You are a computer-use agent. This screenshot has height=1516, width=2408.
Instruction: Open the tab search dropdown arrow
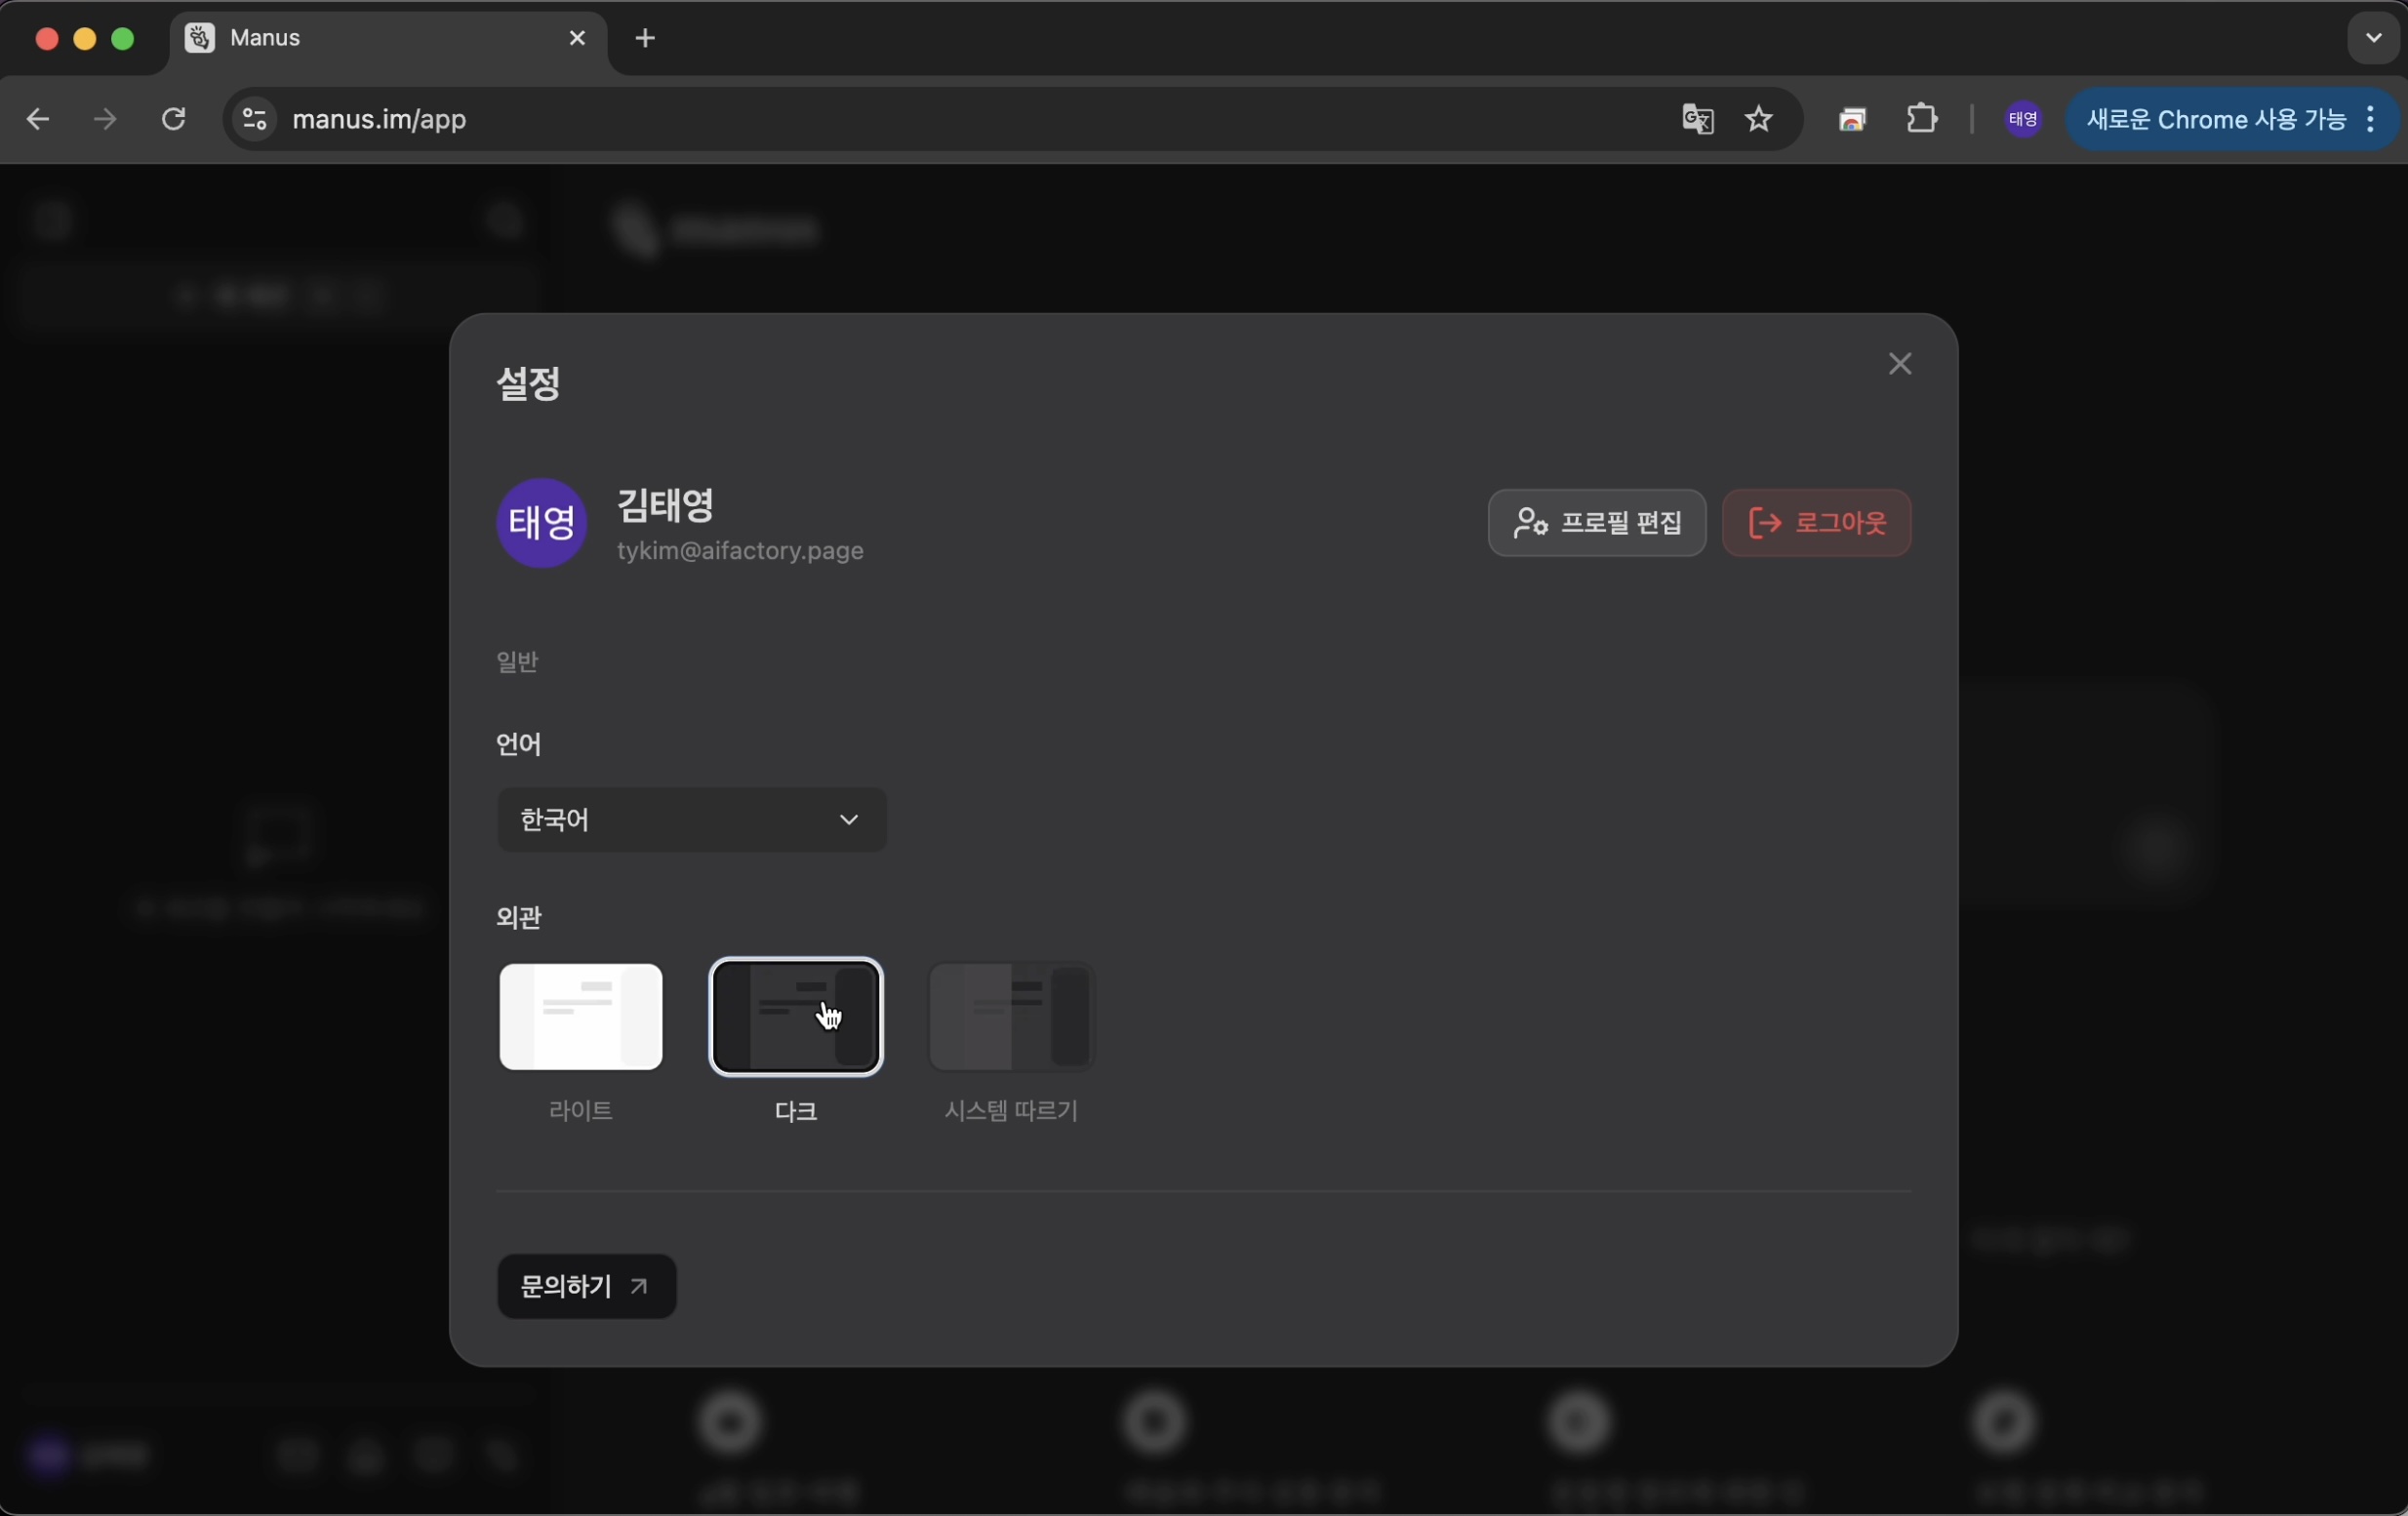2373,38
